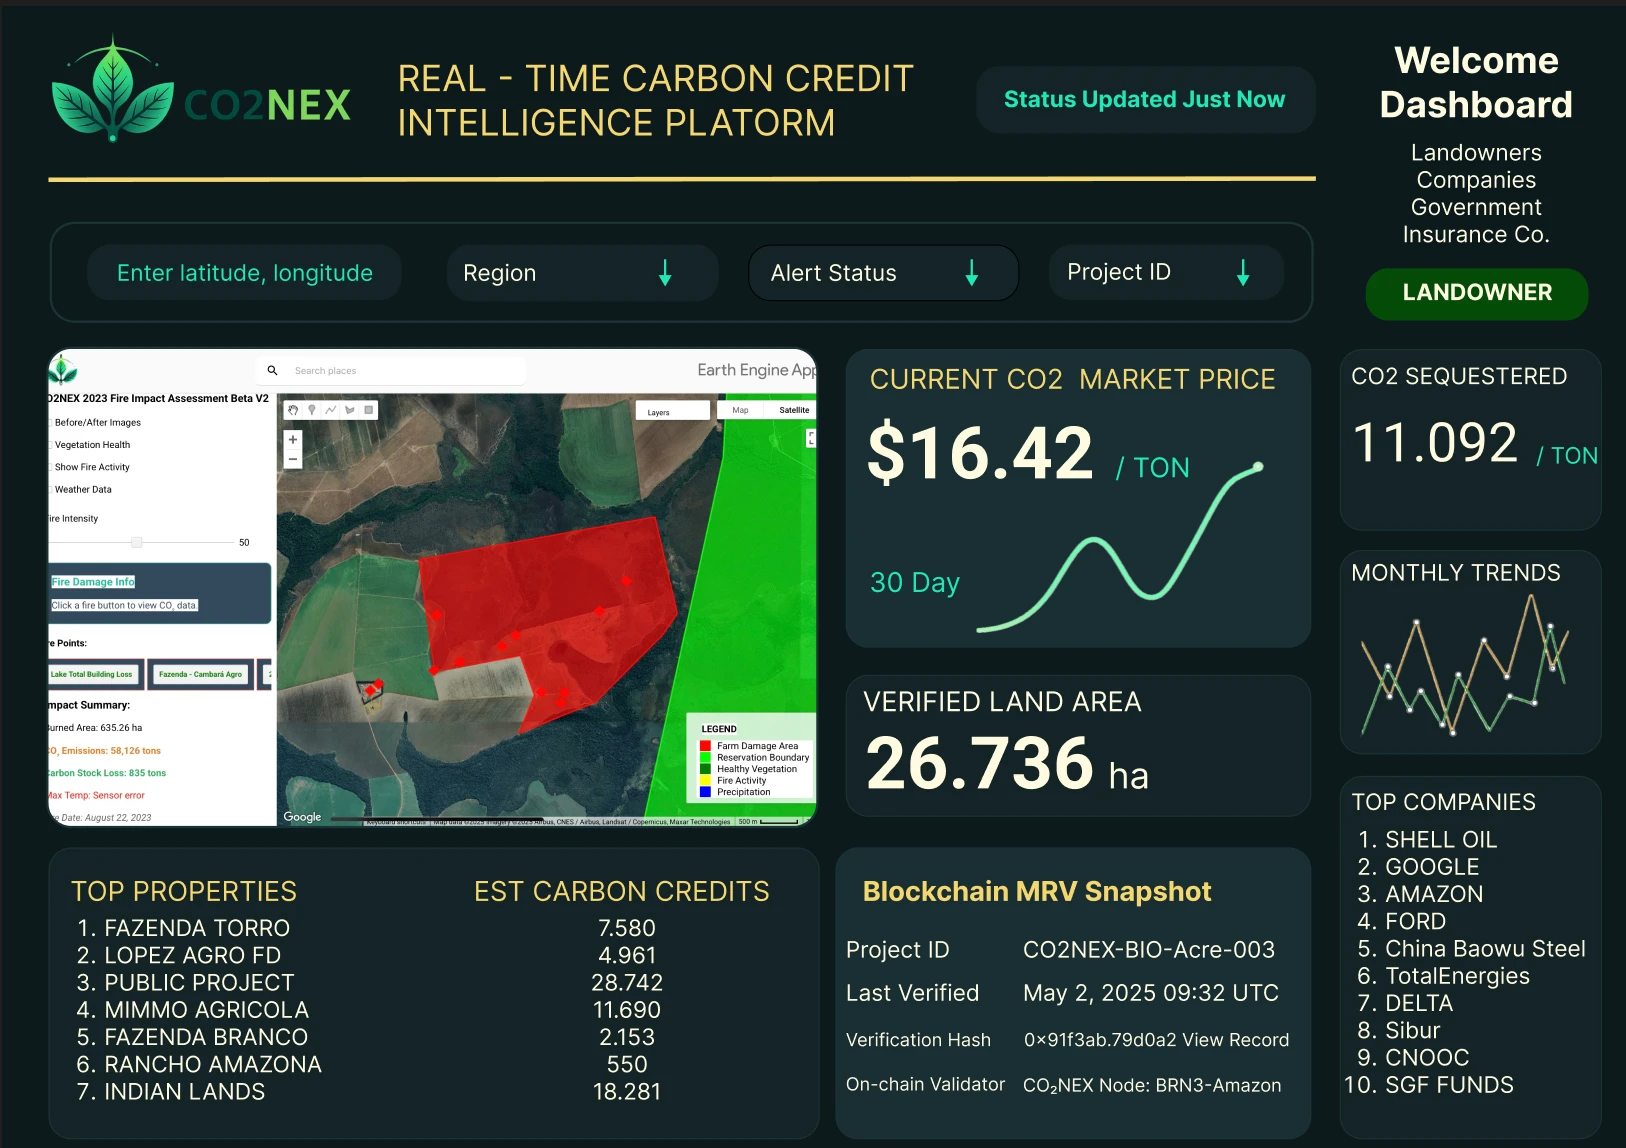Select SGF FUNDS company entry
The image size is (1626, 1148).
1429,1085
